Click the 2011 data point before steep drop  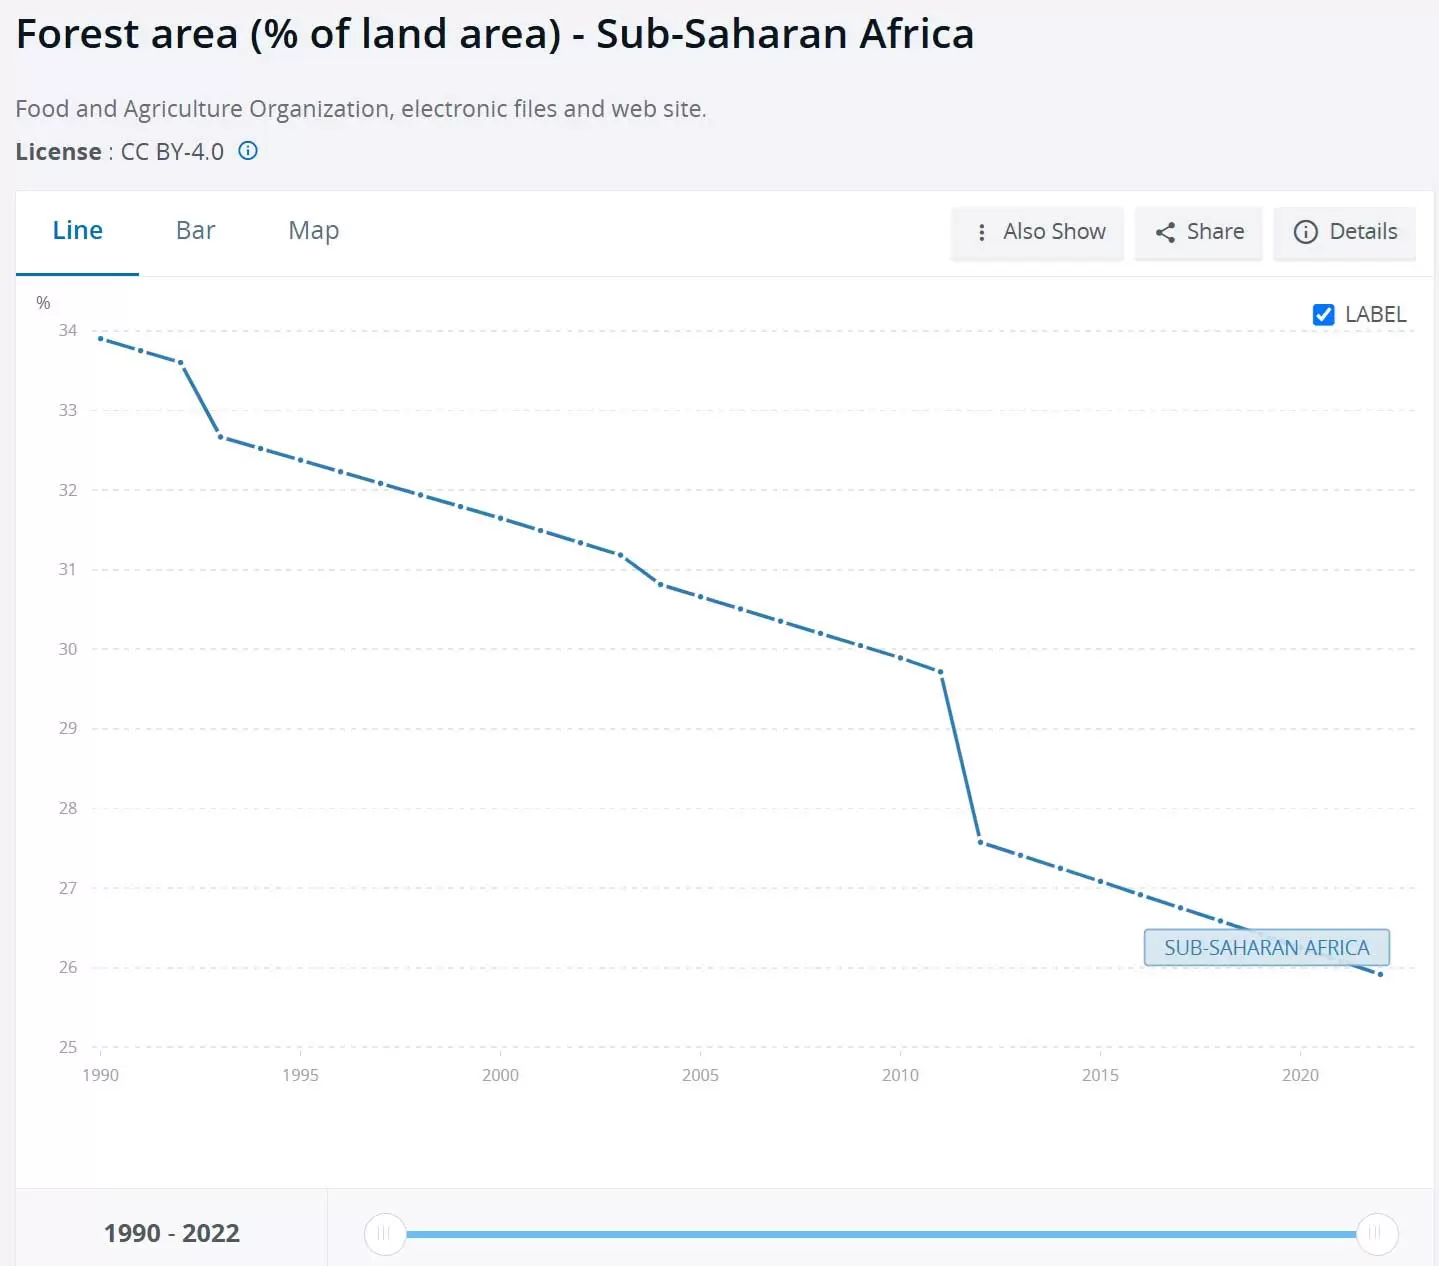click(x=940, y=672)
